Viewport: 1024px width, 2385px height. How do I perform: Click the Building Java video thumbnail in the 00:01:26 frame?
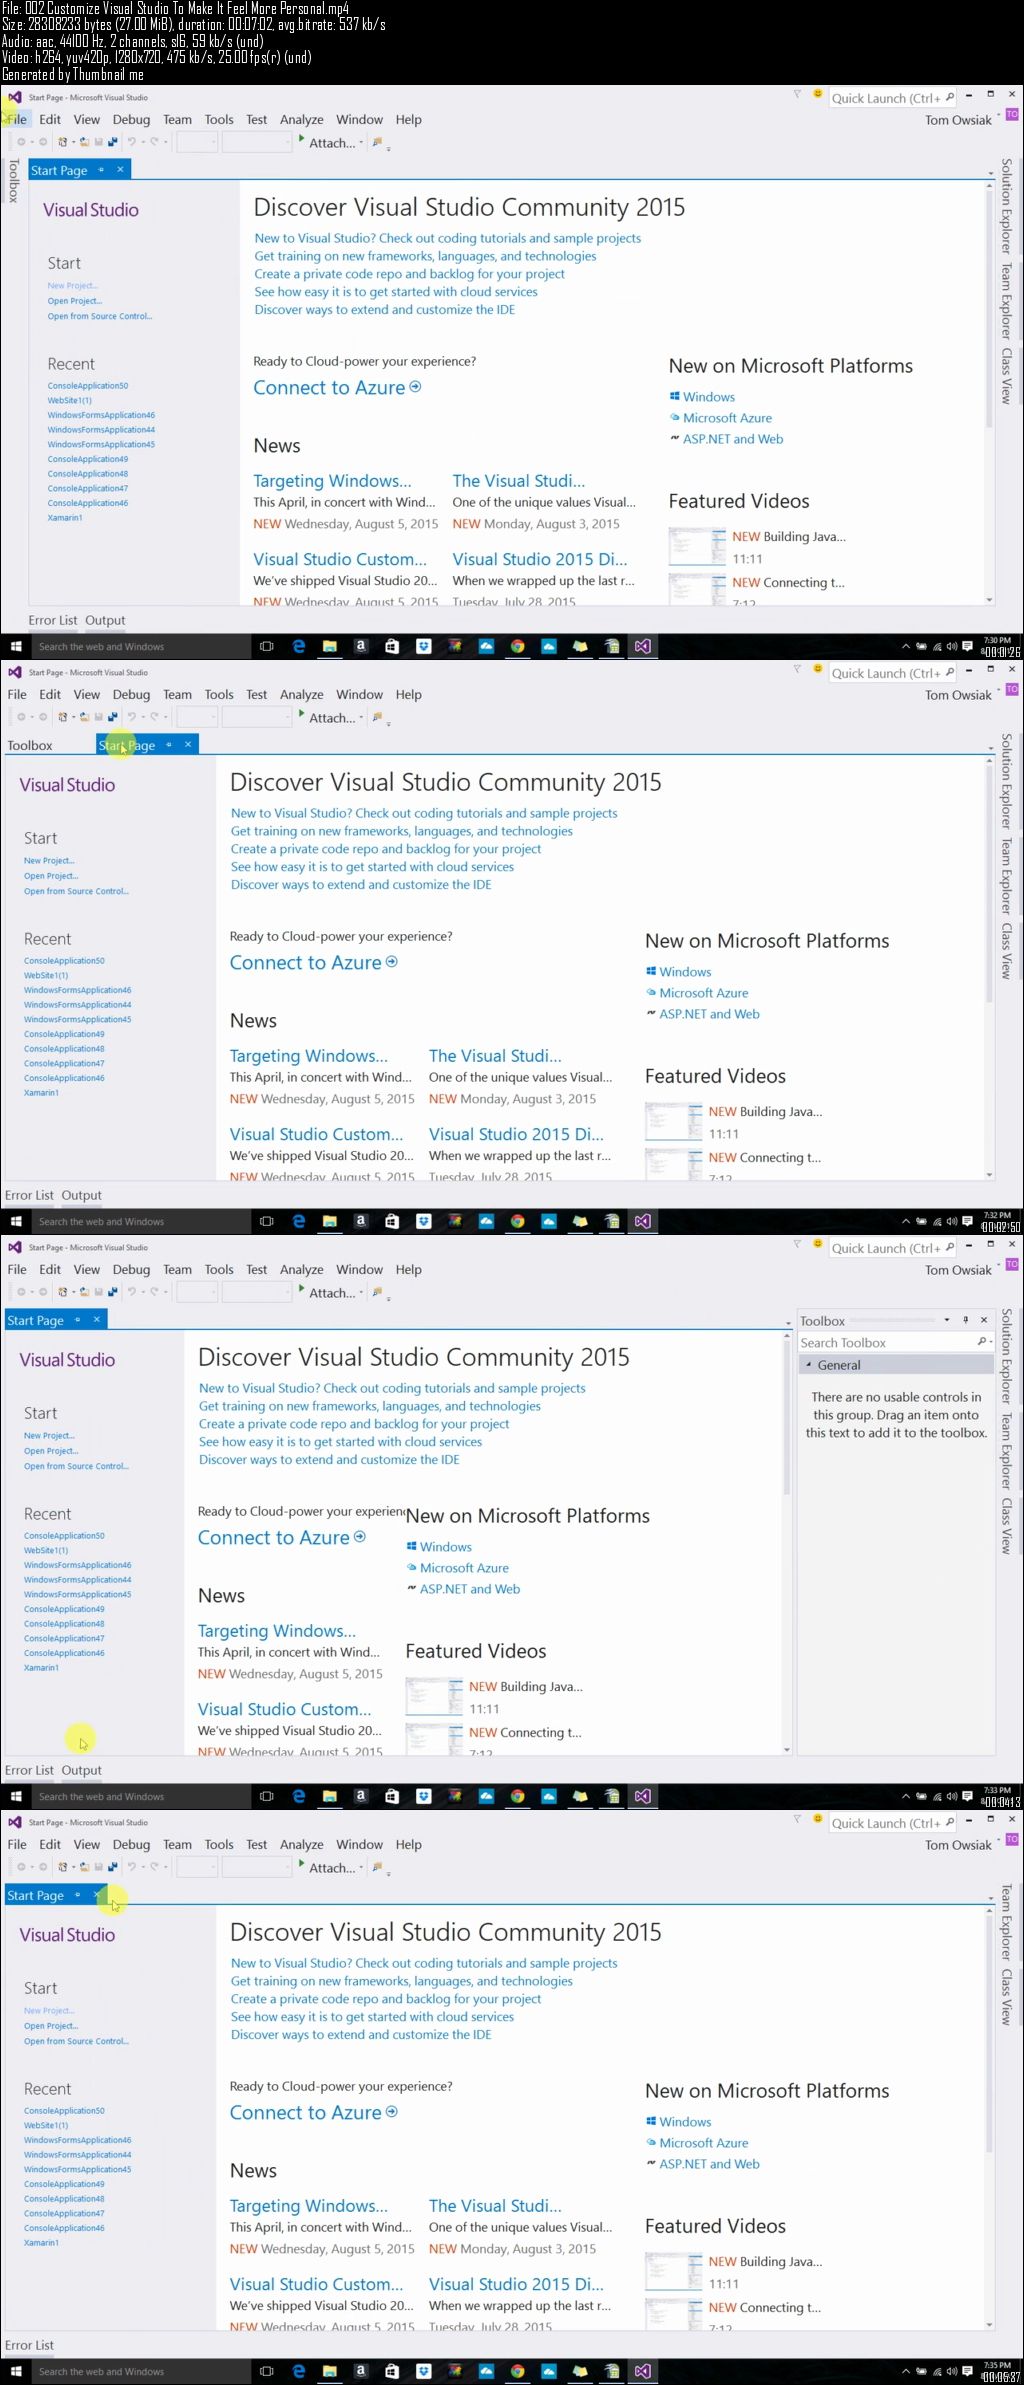[697, 546]
